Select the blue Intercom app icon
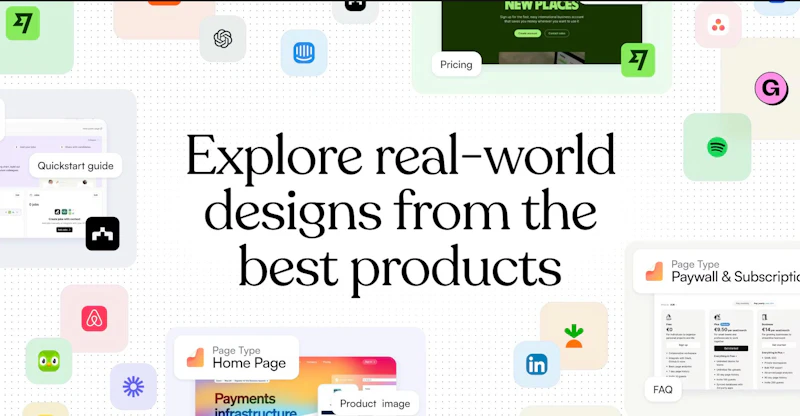 (304, 53)
